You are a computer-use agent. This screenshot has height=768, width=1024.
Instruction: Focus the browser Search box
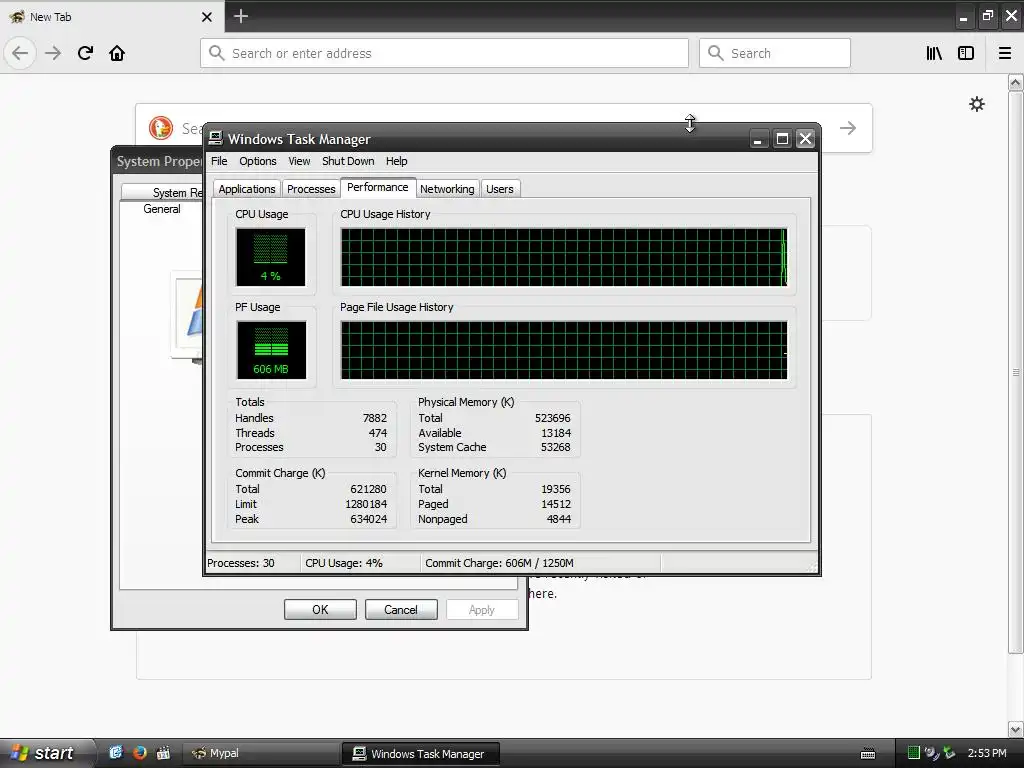pyautogui.click(x=775, y=53)
